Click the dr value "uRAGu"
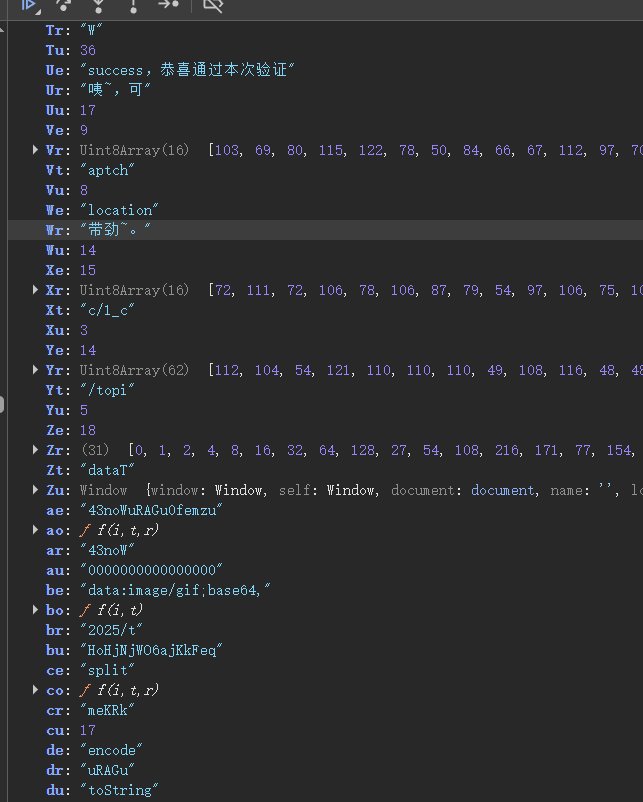The height and width of the screenshot is (802, 643). pos(107,770)
